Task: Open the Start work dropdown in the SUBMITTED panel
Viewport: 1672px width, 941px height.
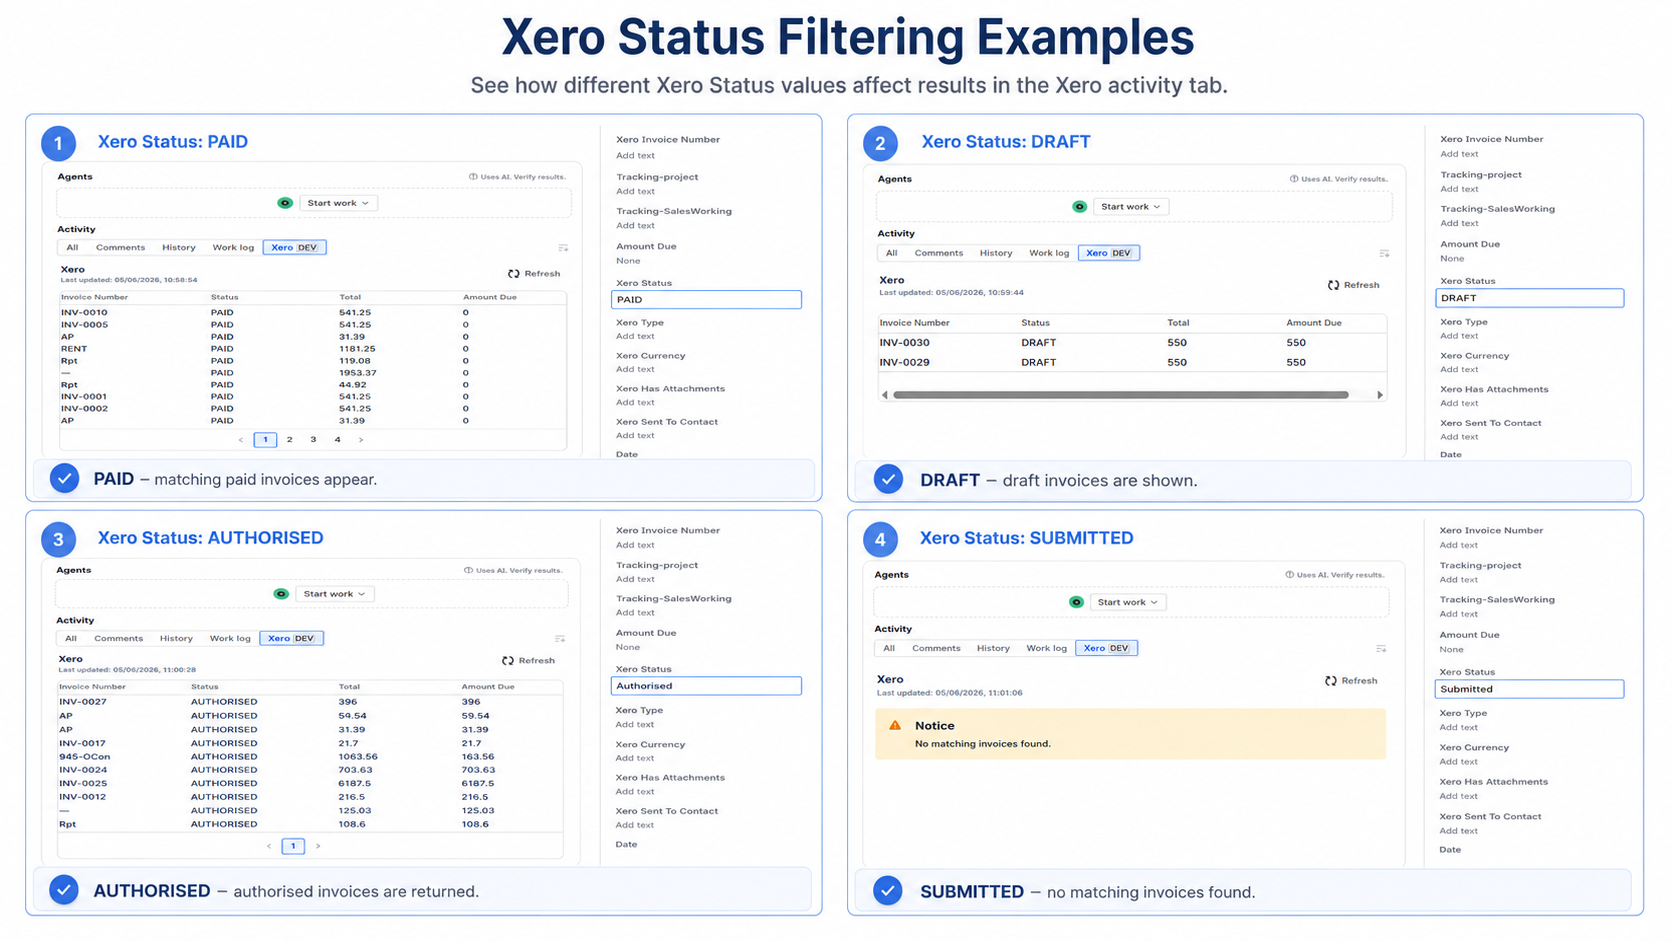Action: click(x=1128, y=602)
